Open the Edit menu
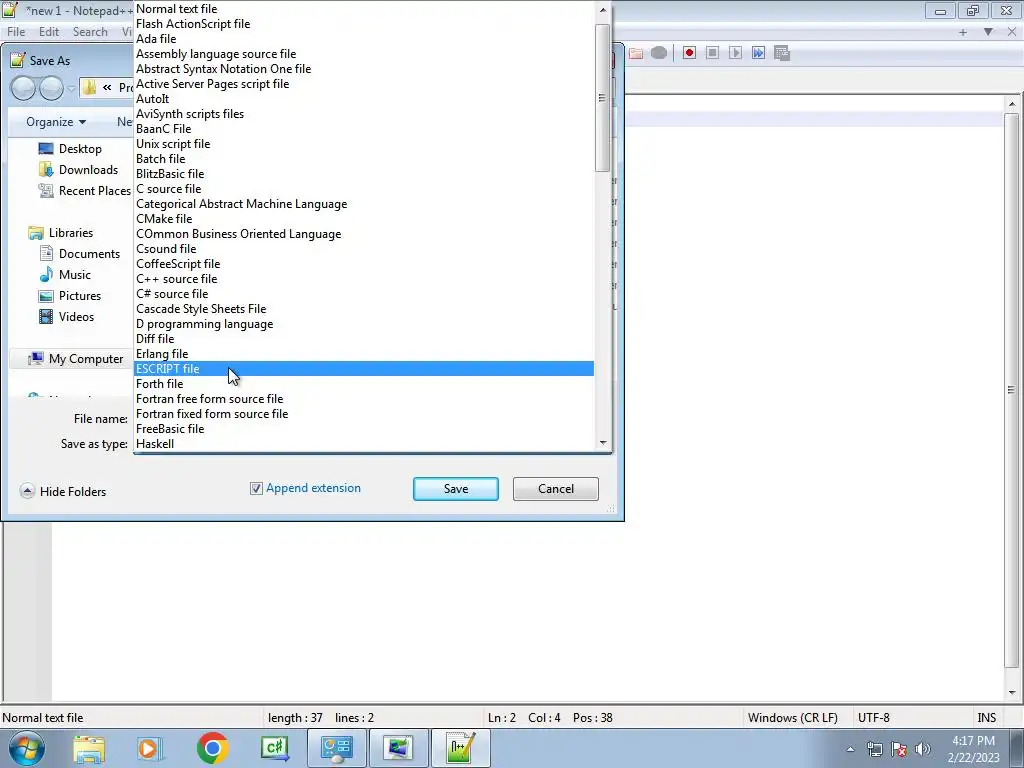 coord(49,32)
